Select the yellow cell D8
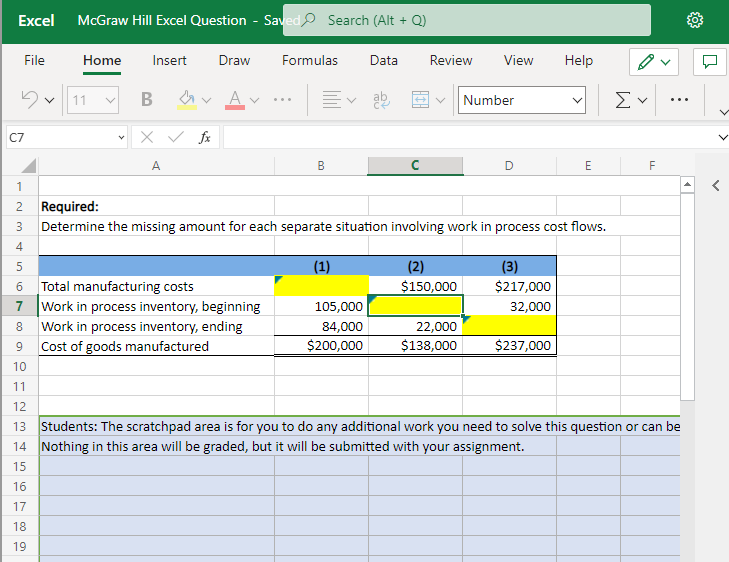Image resolution: width=729 pixels, height=562 pixels. [509, 326]
